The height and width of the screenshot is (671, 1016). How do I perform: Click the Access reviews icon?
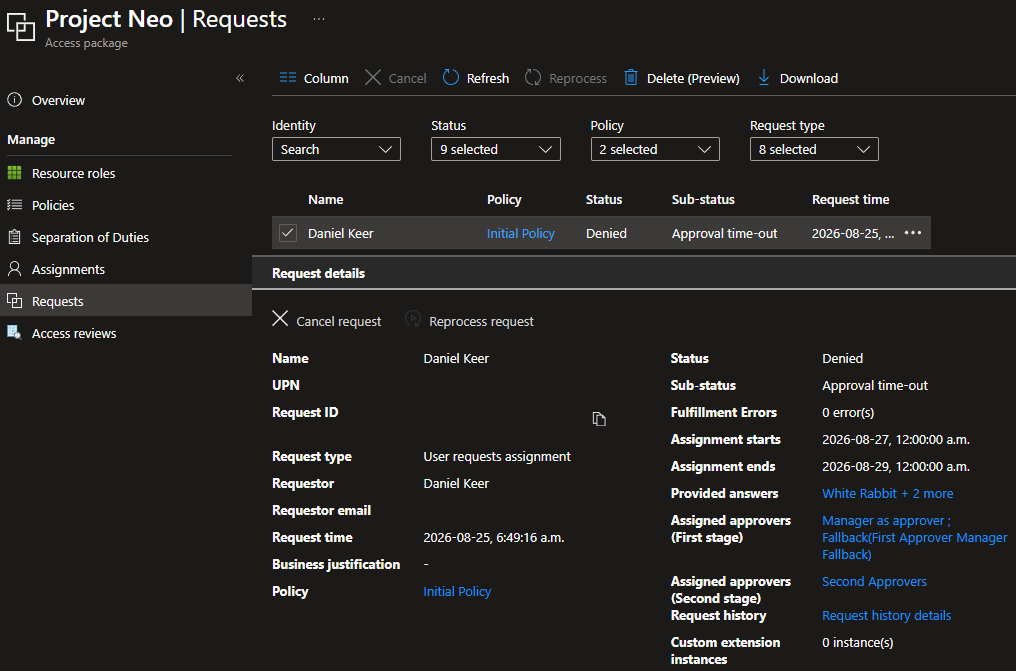pos(14,333)
